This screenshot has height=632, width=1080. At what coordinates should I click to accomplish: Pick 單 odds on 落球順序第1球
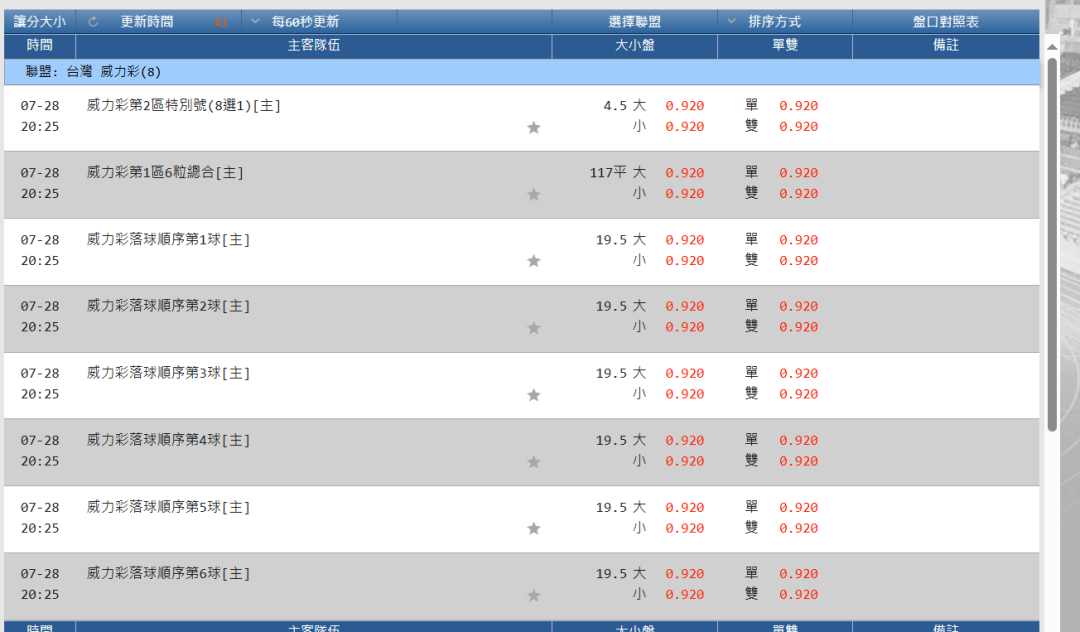click(x=799, y=240)
